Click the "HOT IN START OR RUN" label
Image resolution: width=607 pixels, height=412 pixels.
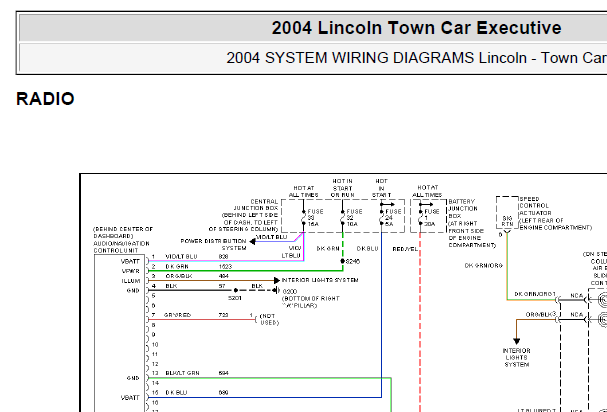(x=343, y=188)
